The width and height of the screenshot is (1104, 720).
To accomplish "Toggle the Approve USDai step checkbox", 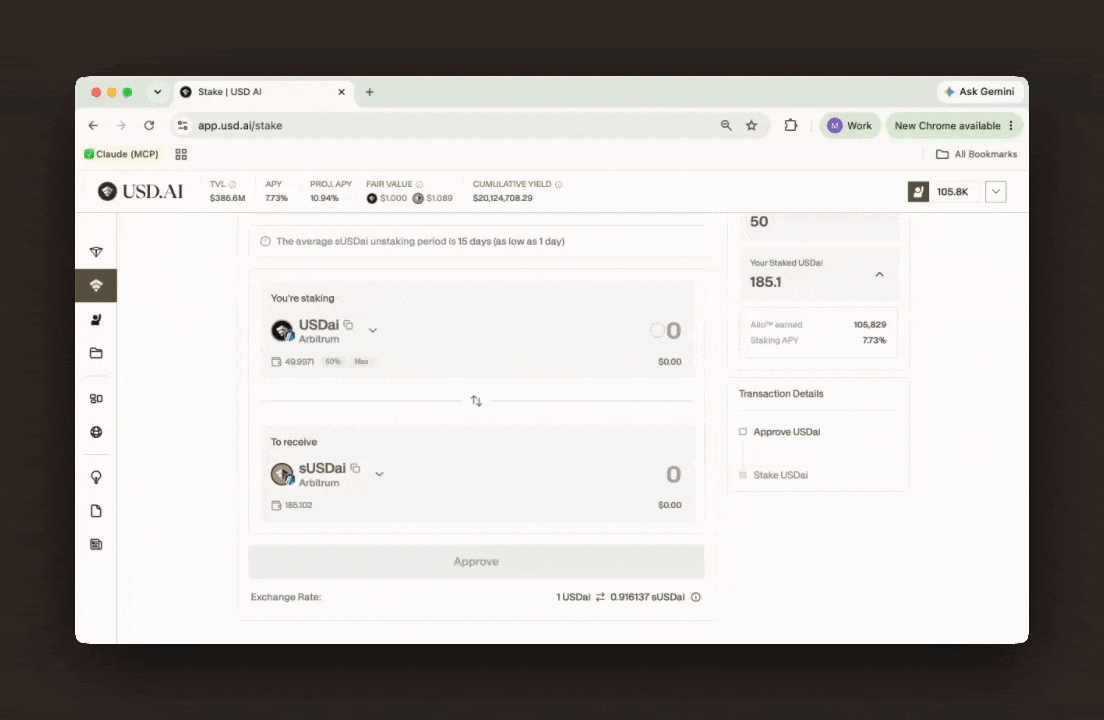I will (x=743, y=431).
